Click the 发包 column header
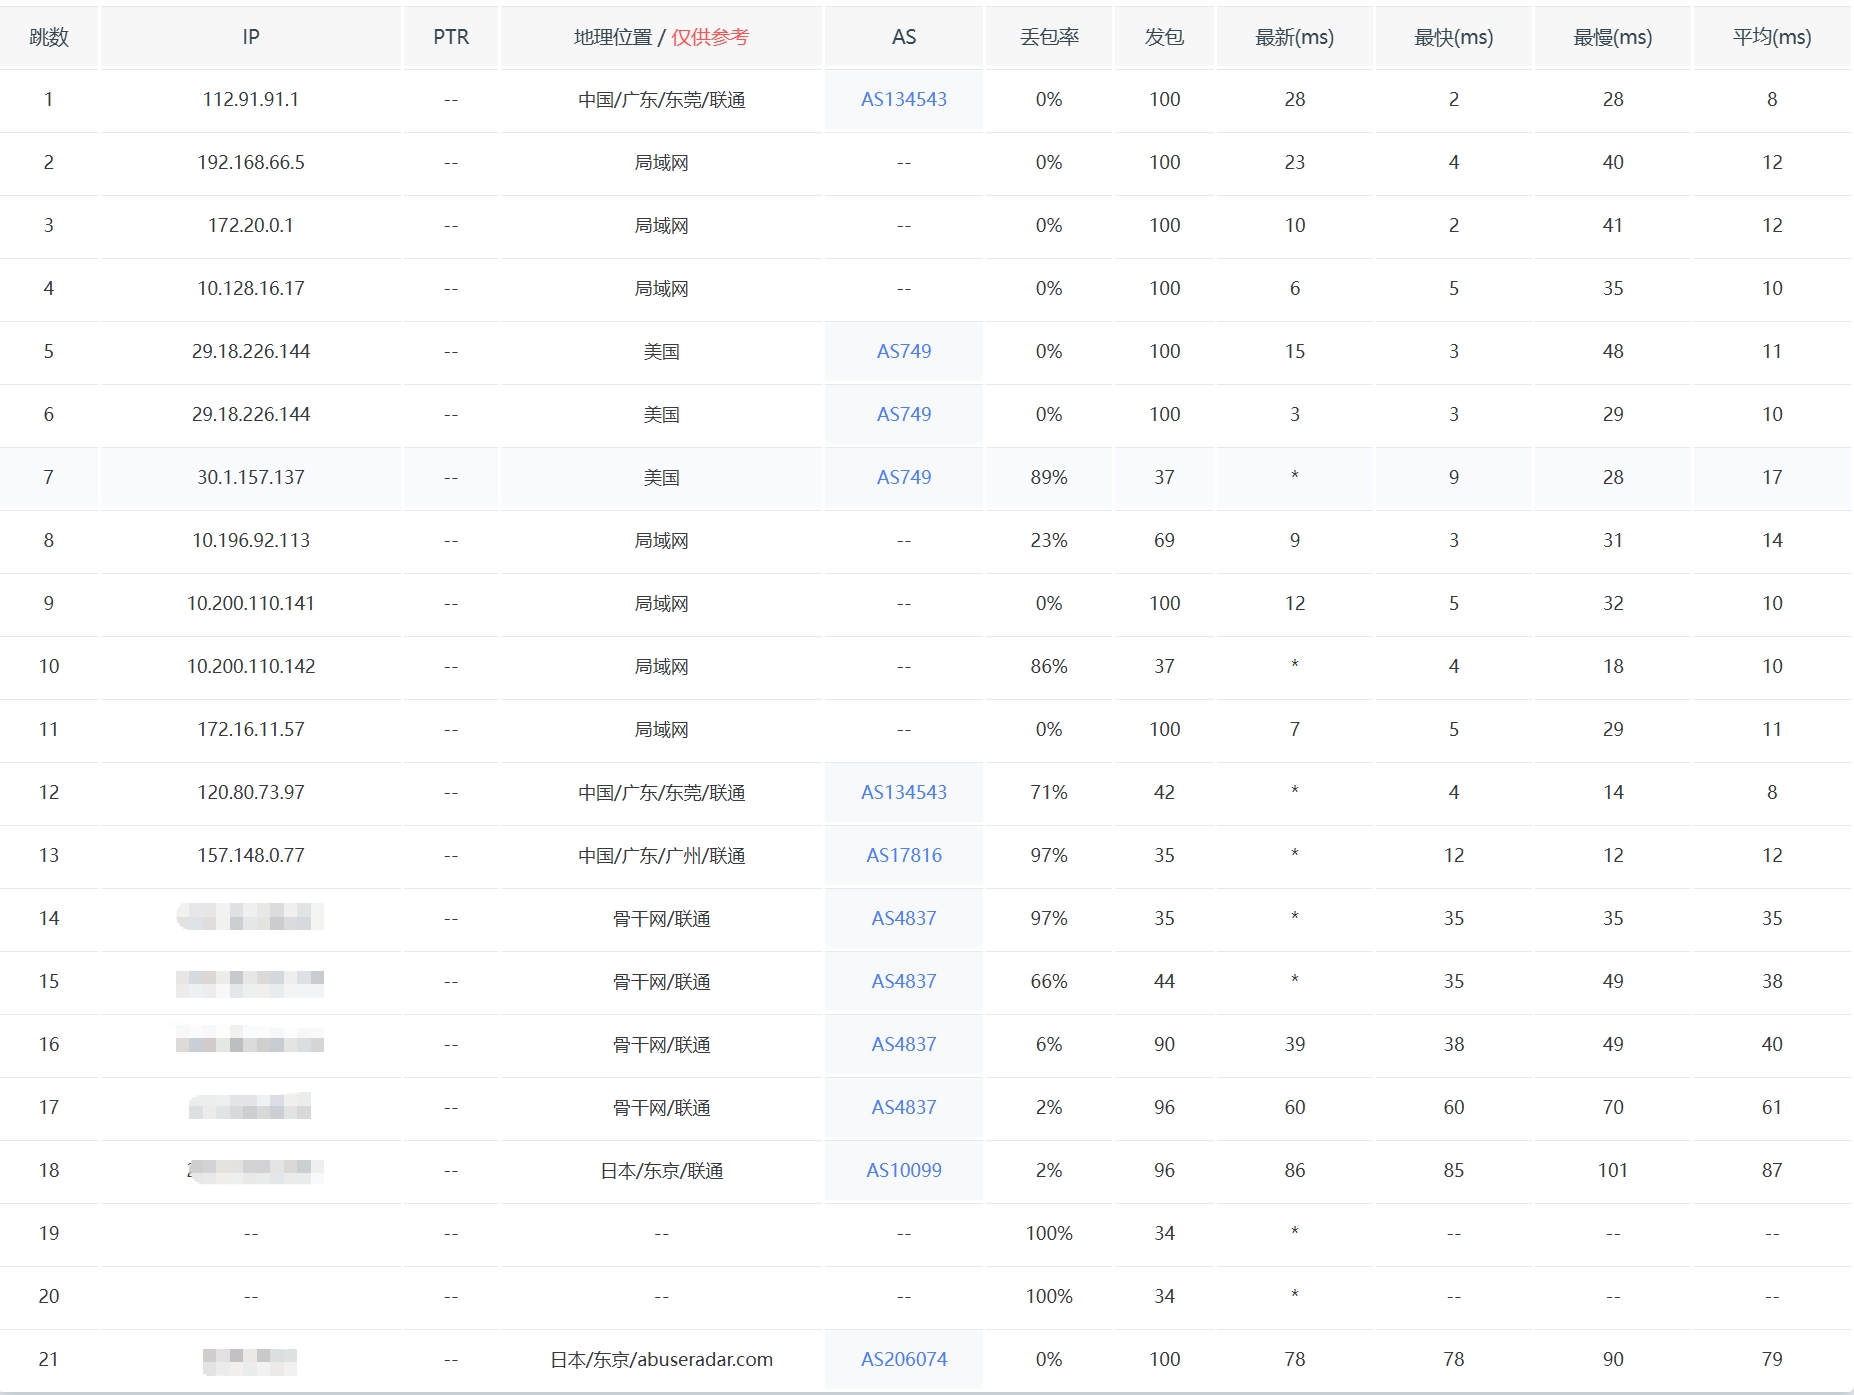Screen dimensions: 1854x1395 pos(1164,37)
